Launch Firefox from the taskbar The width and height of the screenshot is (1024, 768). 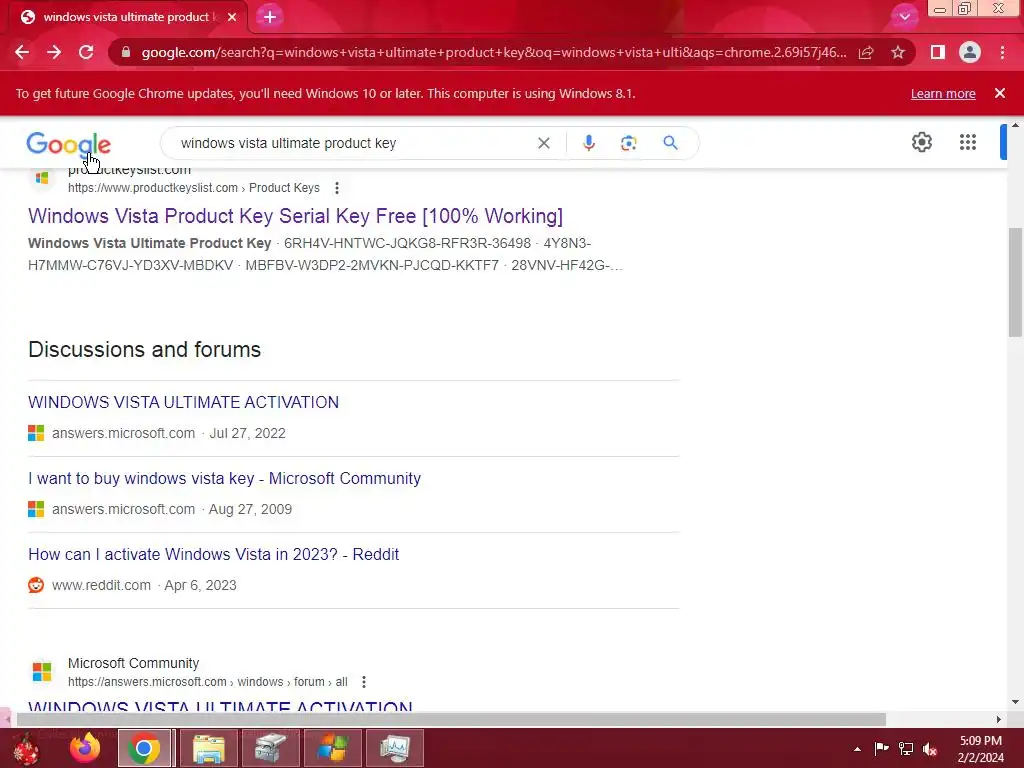(86, 748)
